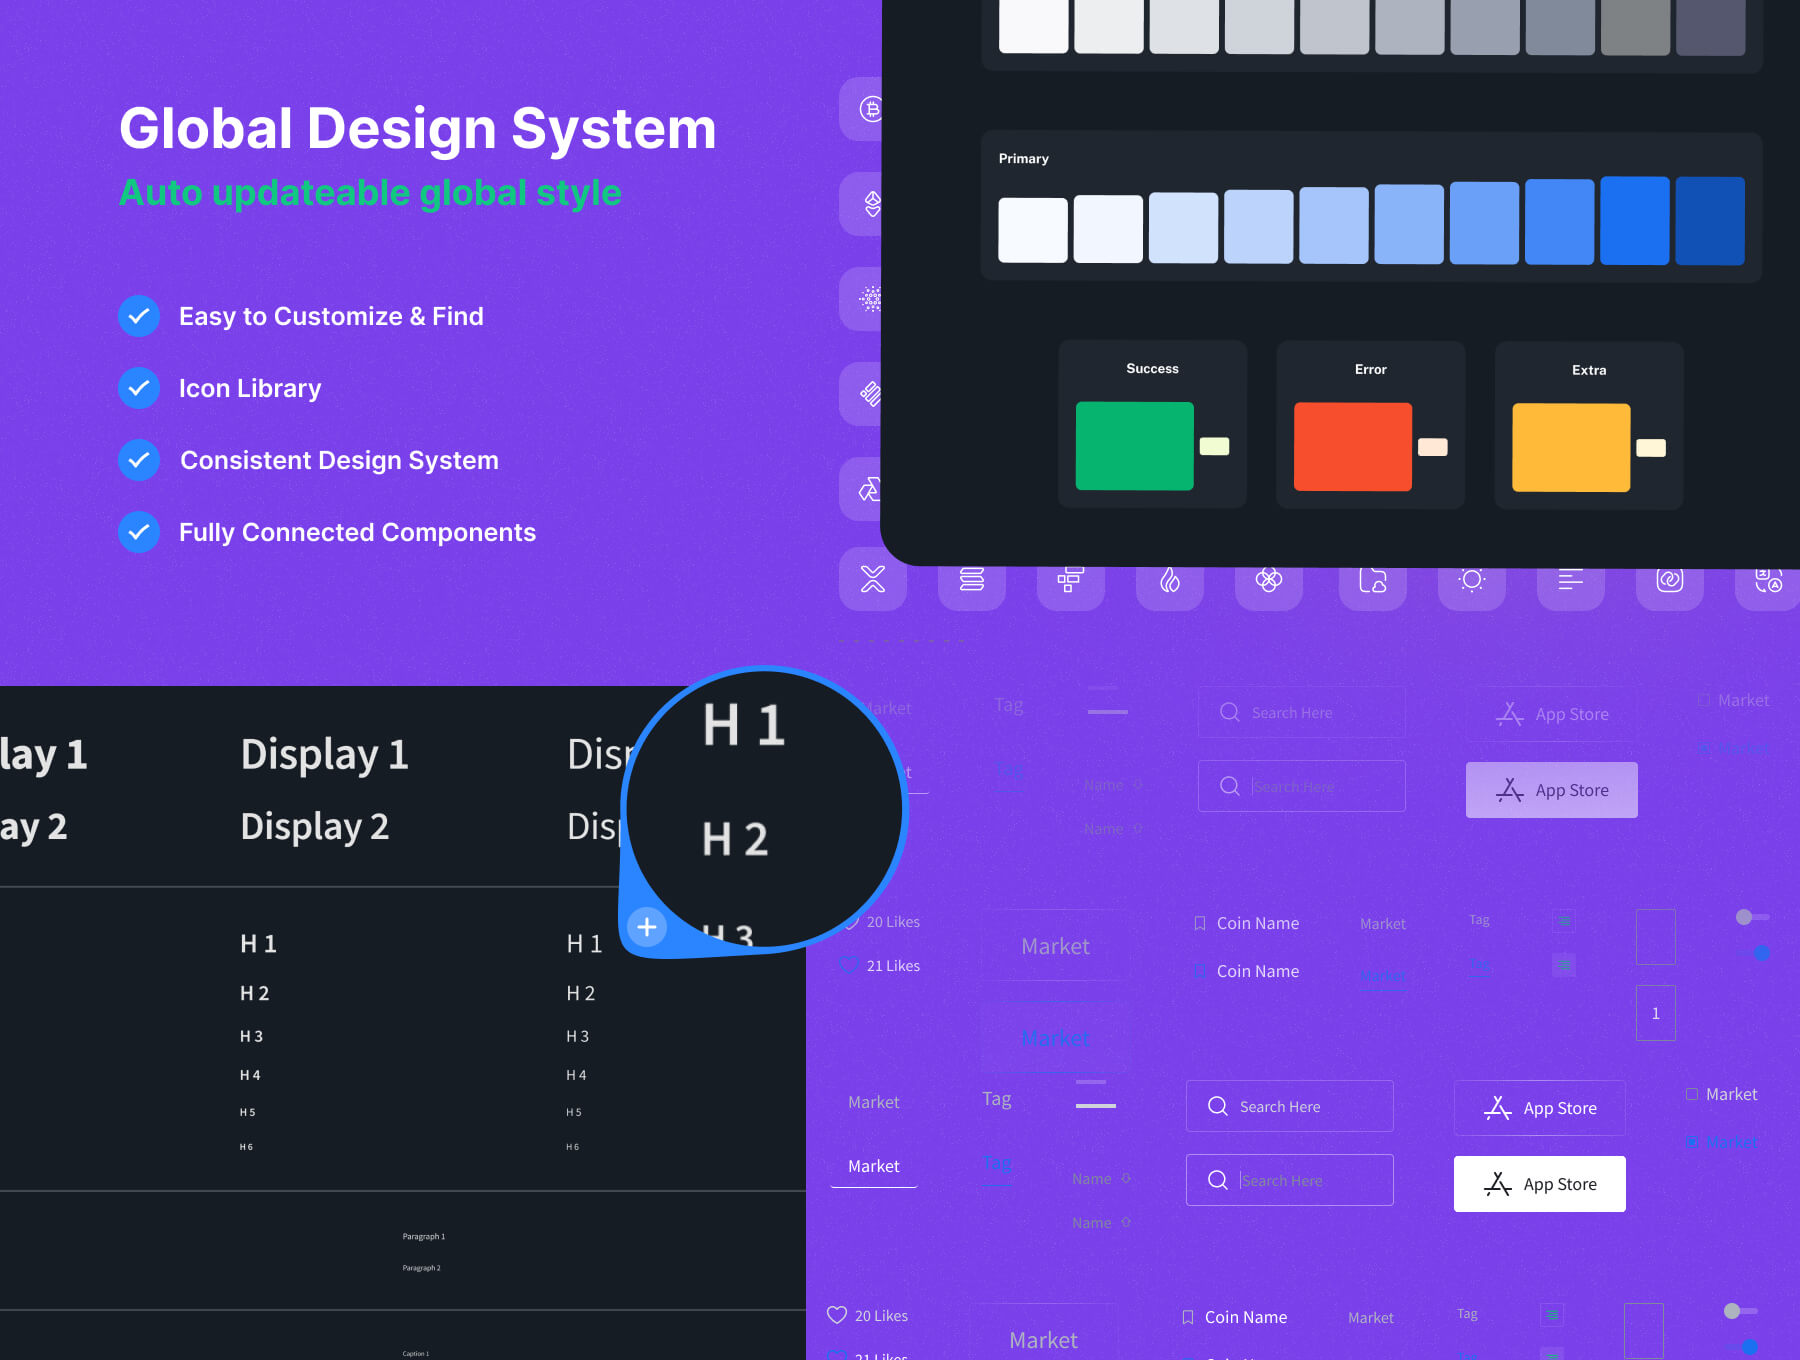
Task: Click the bright Search Here field with cursor
Action: pyautogui.click(x=1289, y=1180)
